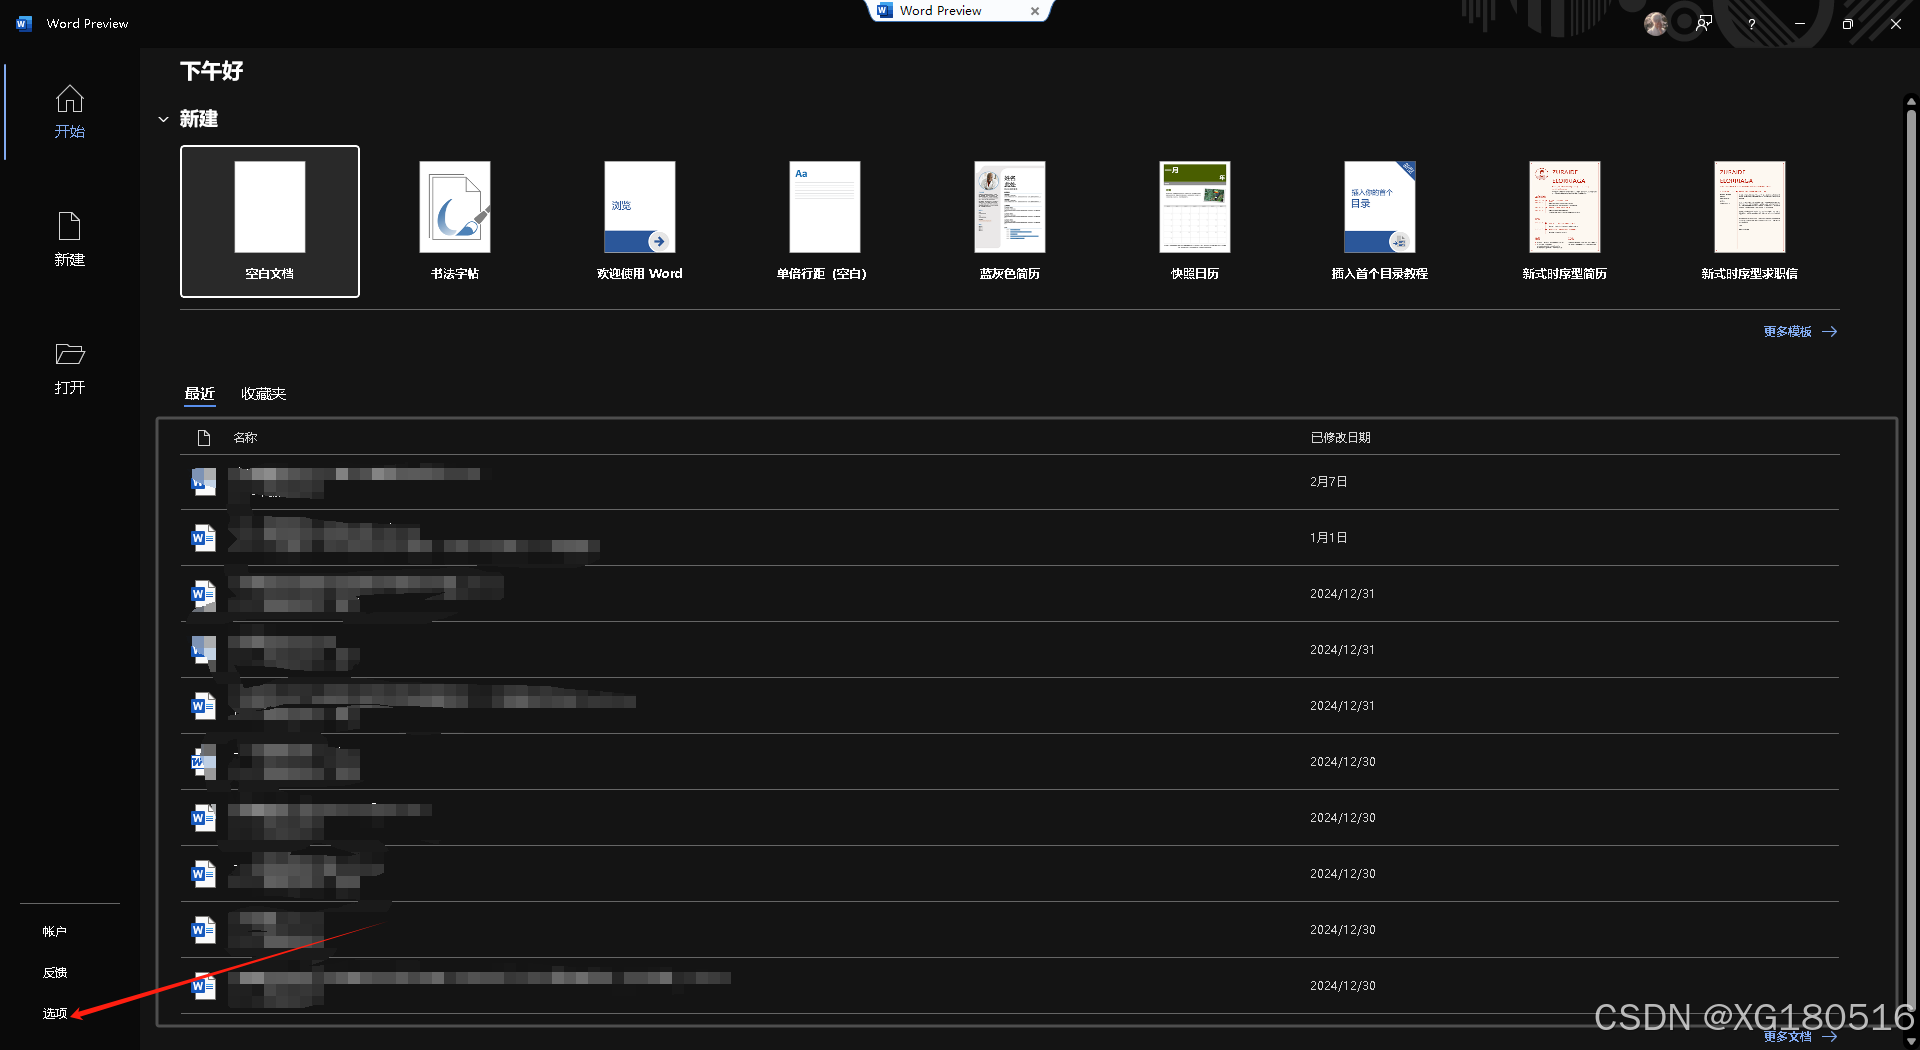
Task: Select the 空白文档 blank document template
Action: coord(270,221)
